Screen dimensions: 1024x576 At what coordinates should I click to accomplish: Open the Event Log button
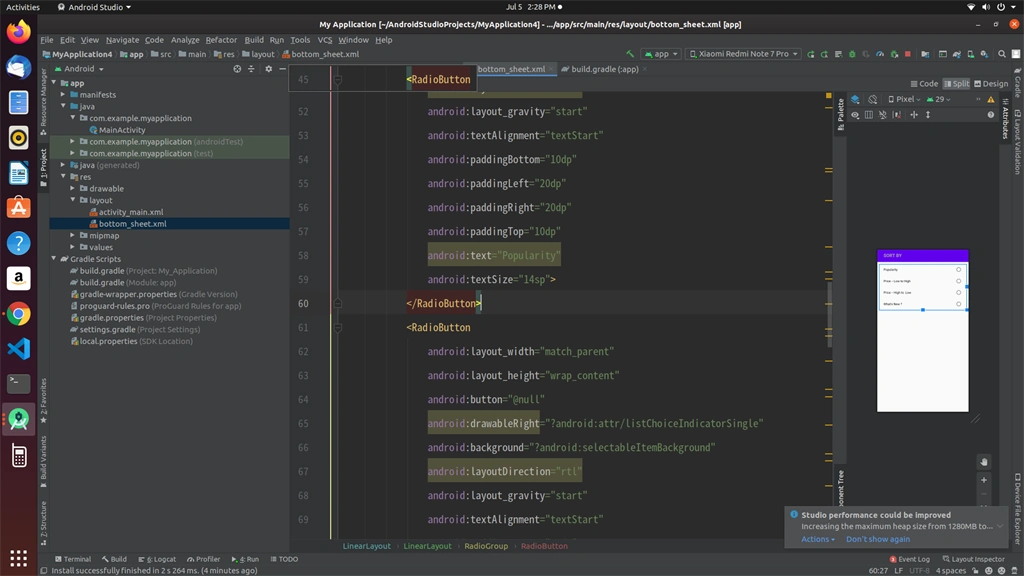coord(910,559)
